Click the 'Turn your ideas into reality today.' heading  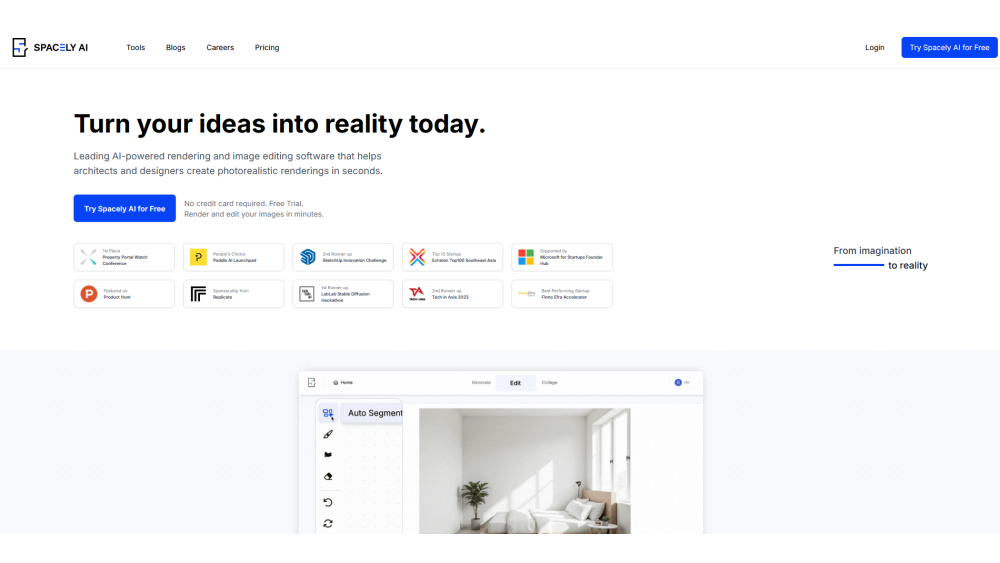pos(279,124)
